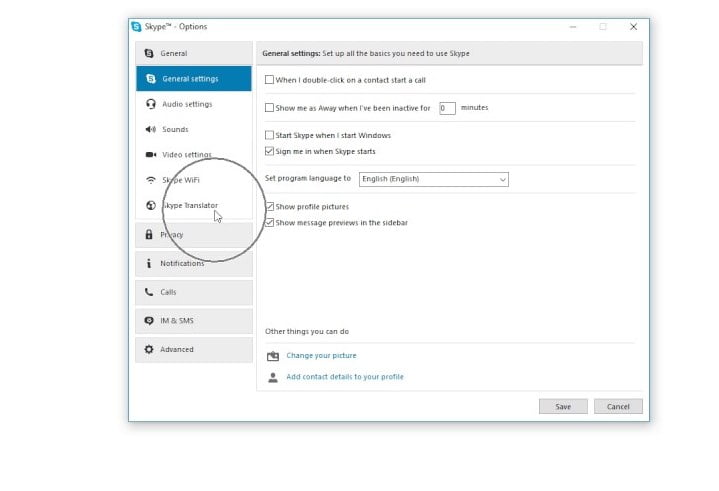Viewport: 719px width, 491px height.
Task: Click the camera icon for Video settings
Action: (x=151, y=154)
